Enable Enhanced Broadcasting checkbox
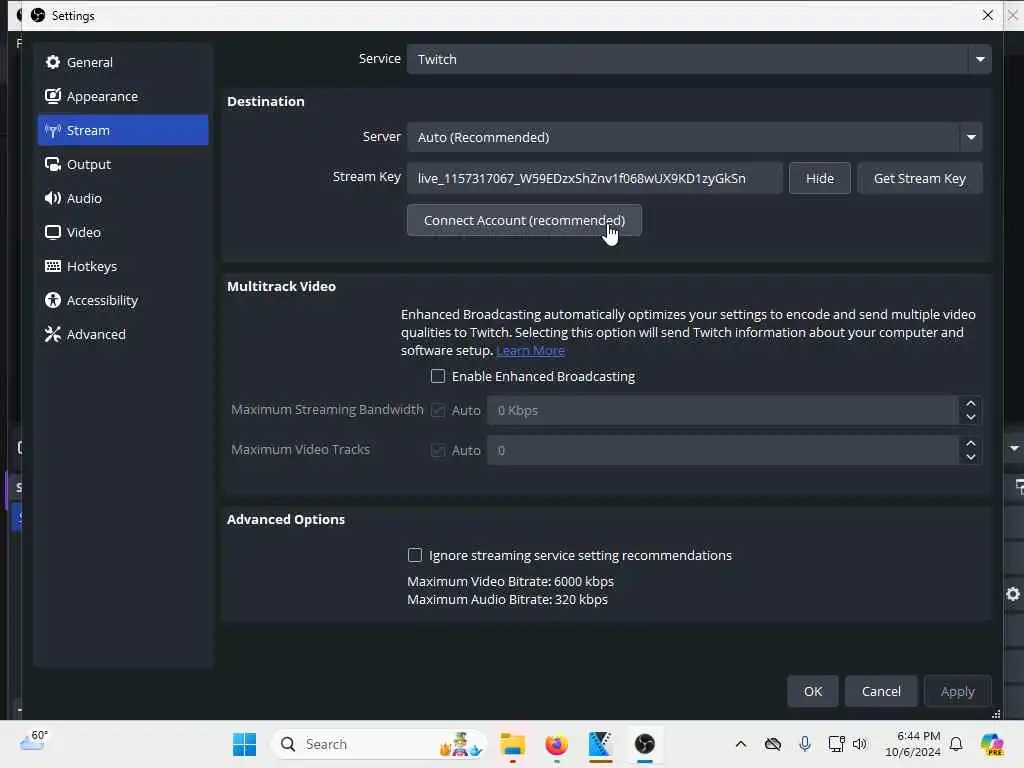The width and height of the screenshot is (1024, 768). (x=438, y=376)
